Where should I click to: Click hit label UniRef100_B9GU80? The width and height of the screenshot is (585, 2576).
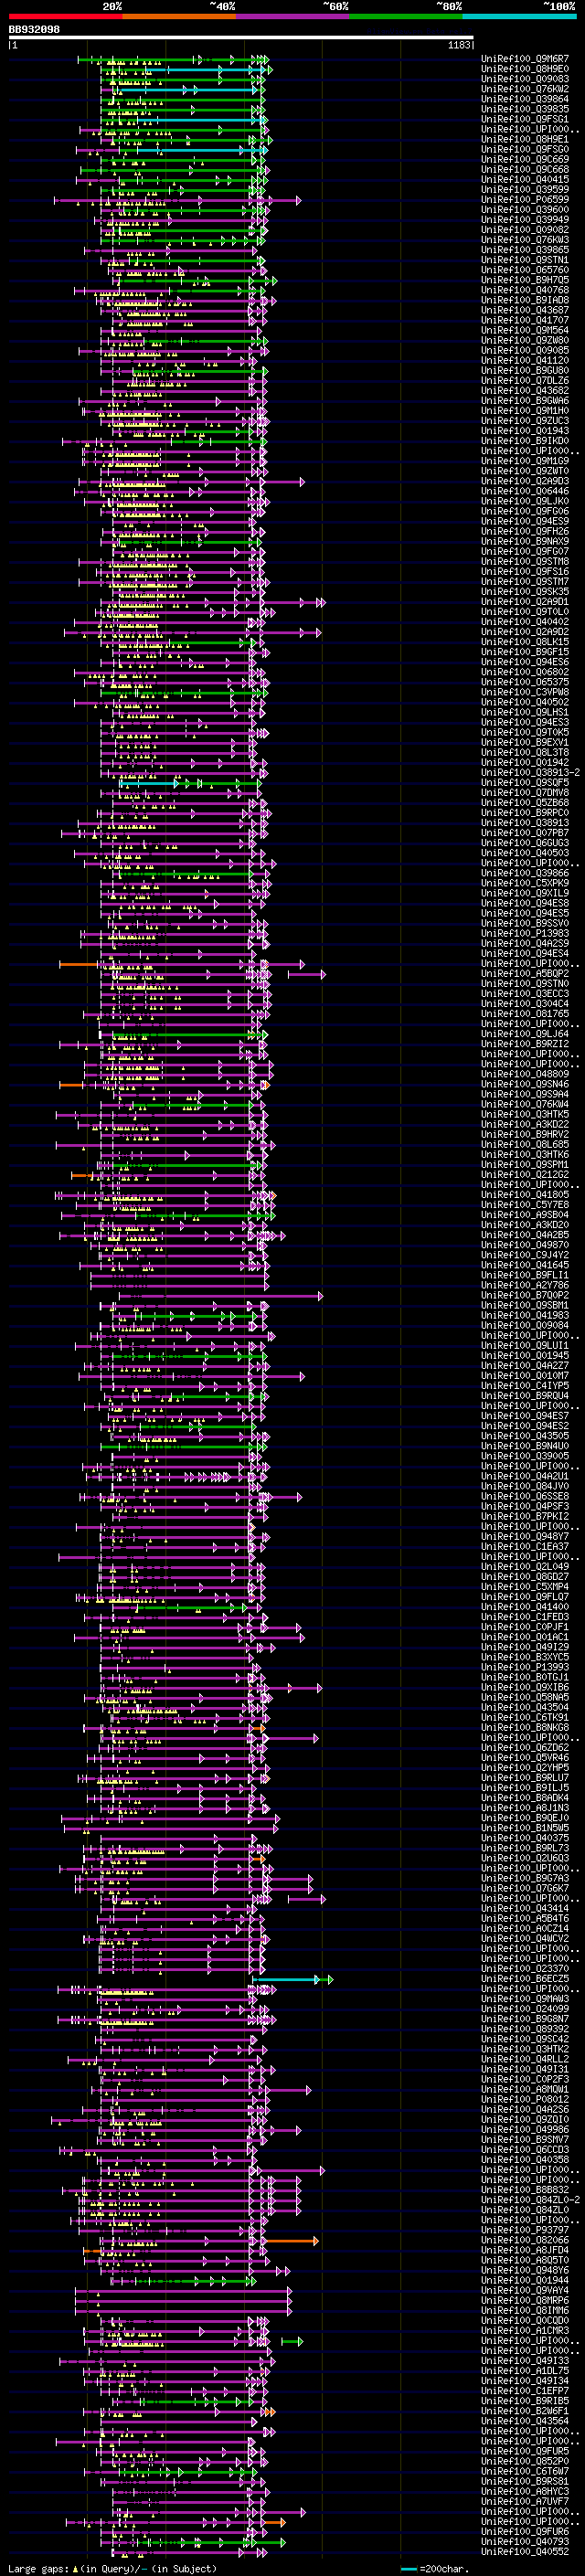pos(525,371)
